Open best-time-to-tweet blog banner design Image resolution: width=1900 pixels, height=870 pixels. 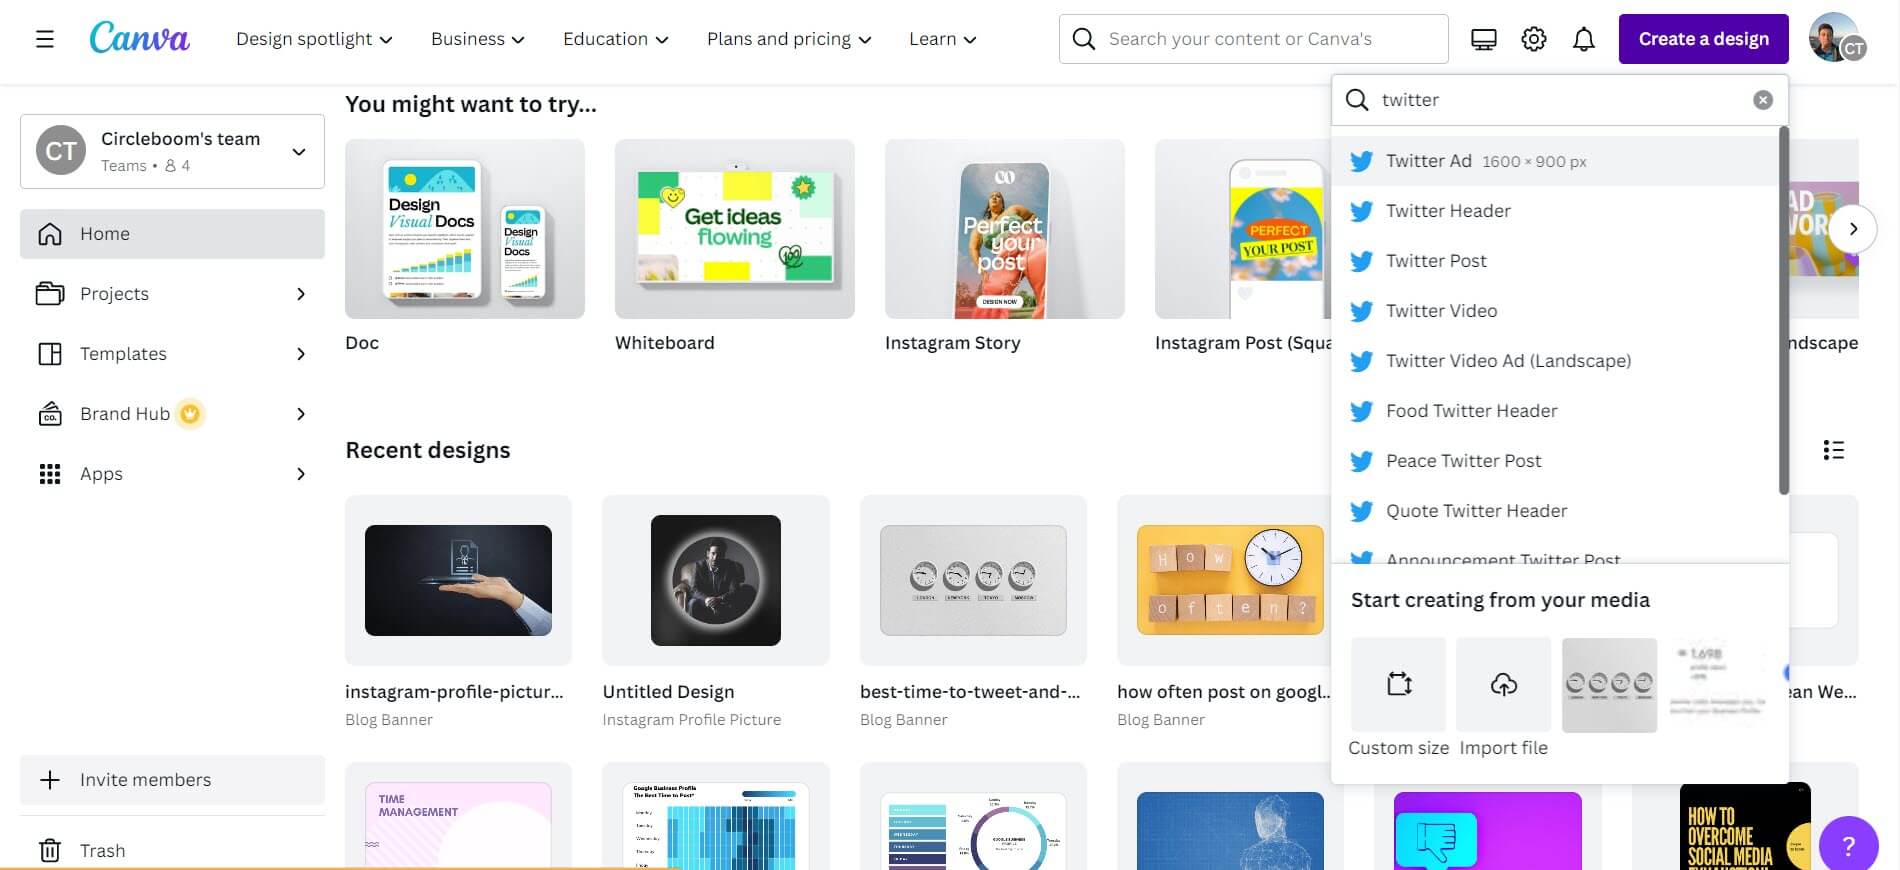(x=973, y=580)
